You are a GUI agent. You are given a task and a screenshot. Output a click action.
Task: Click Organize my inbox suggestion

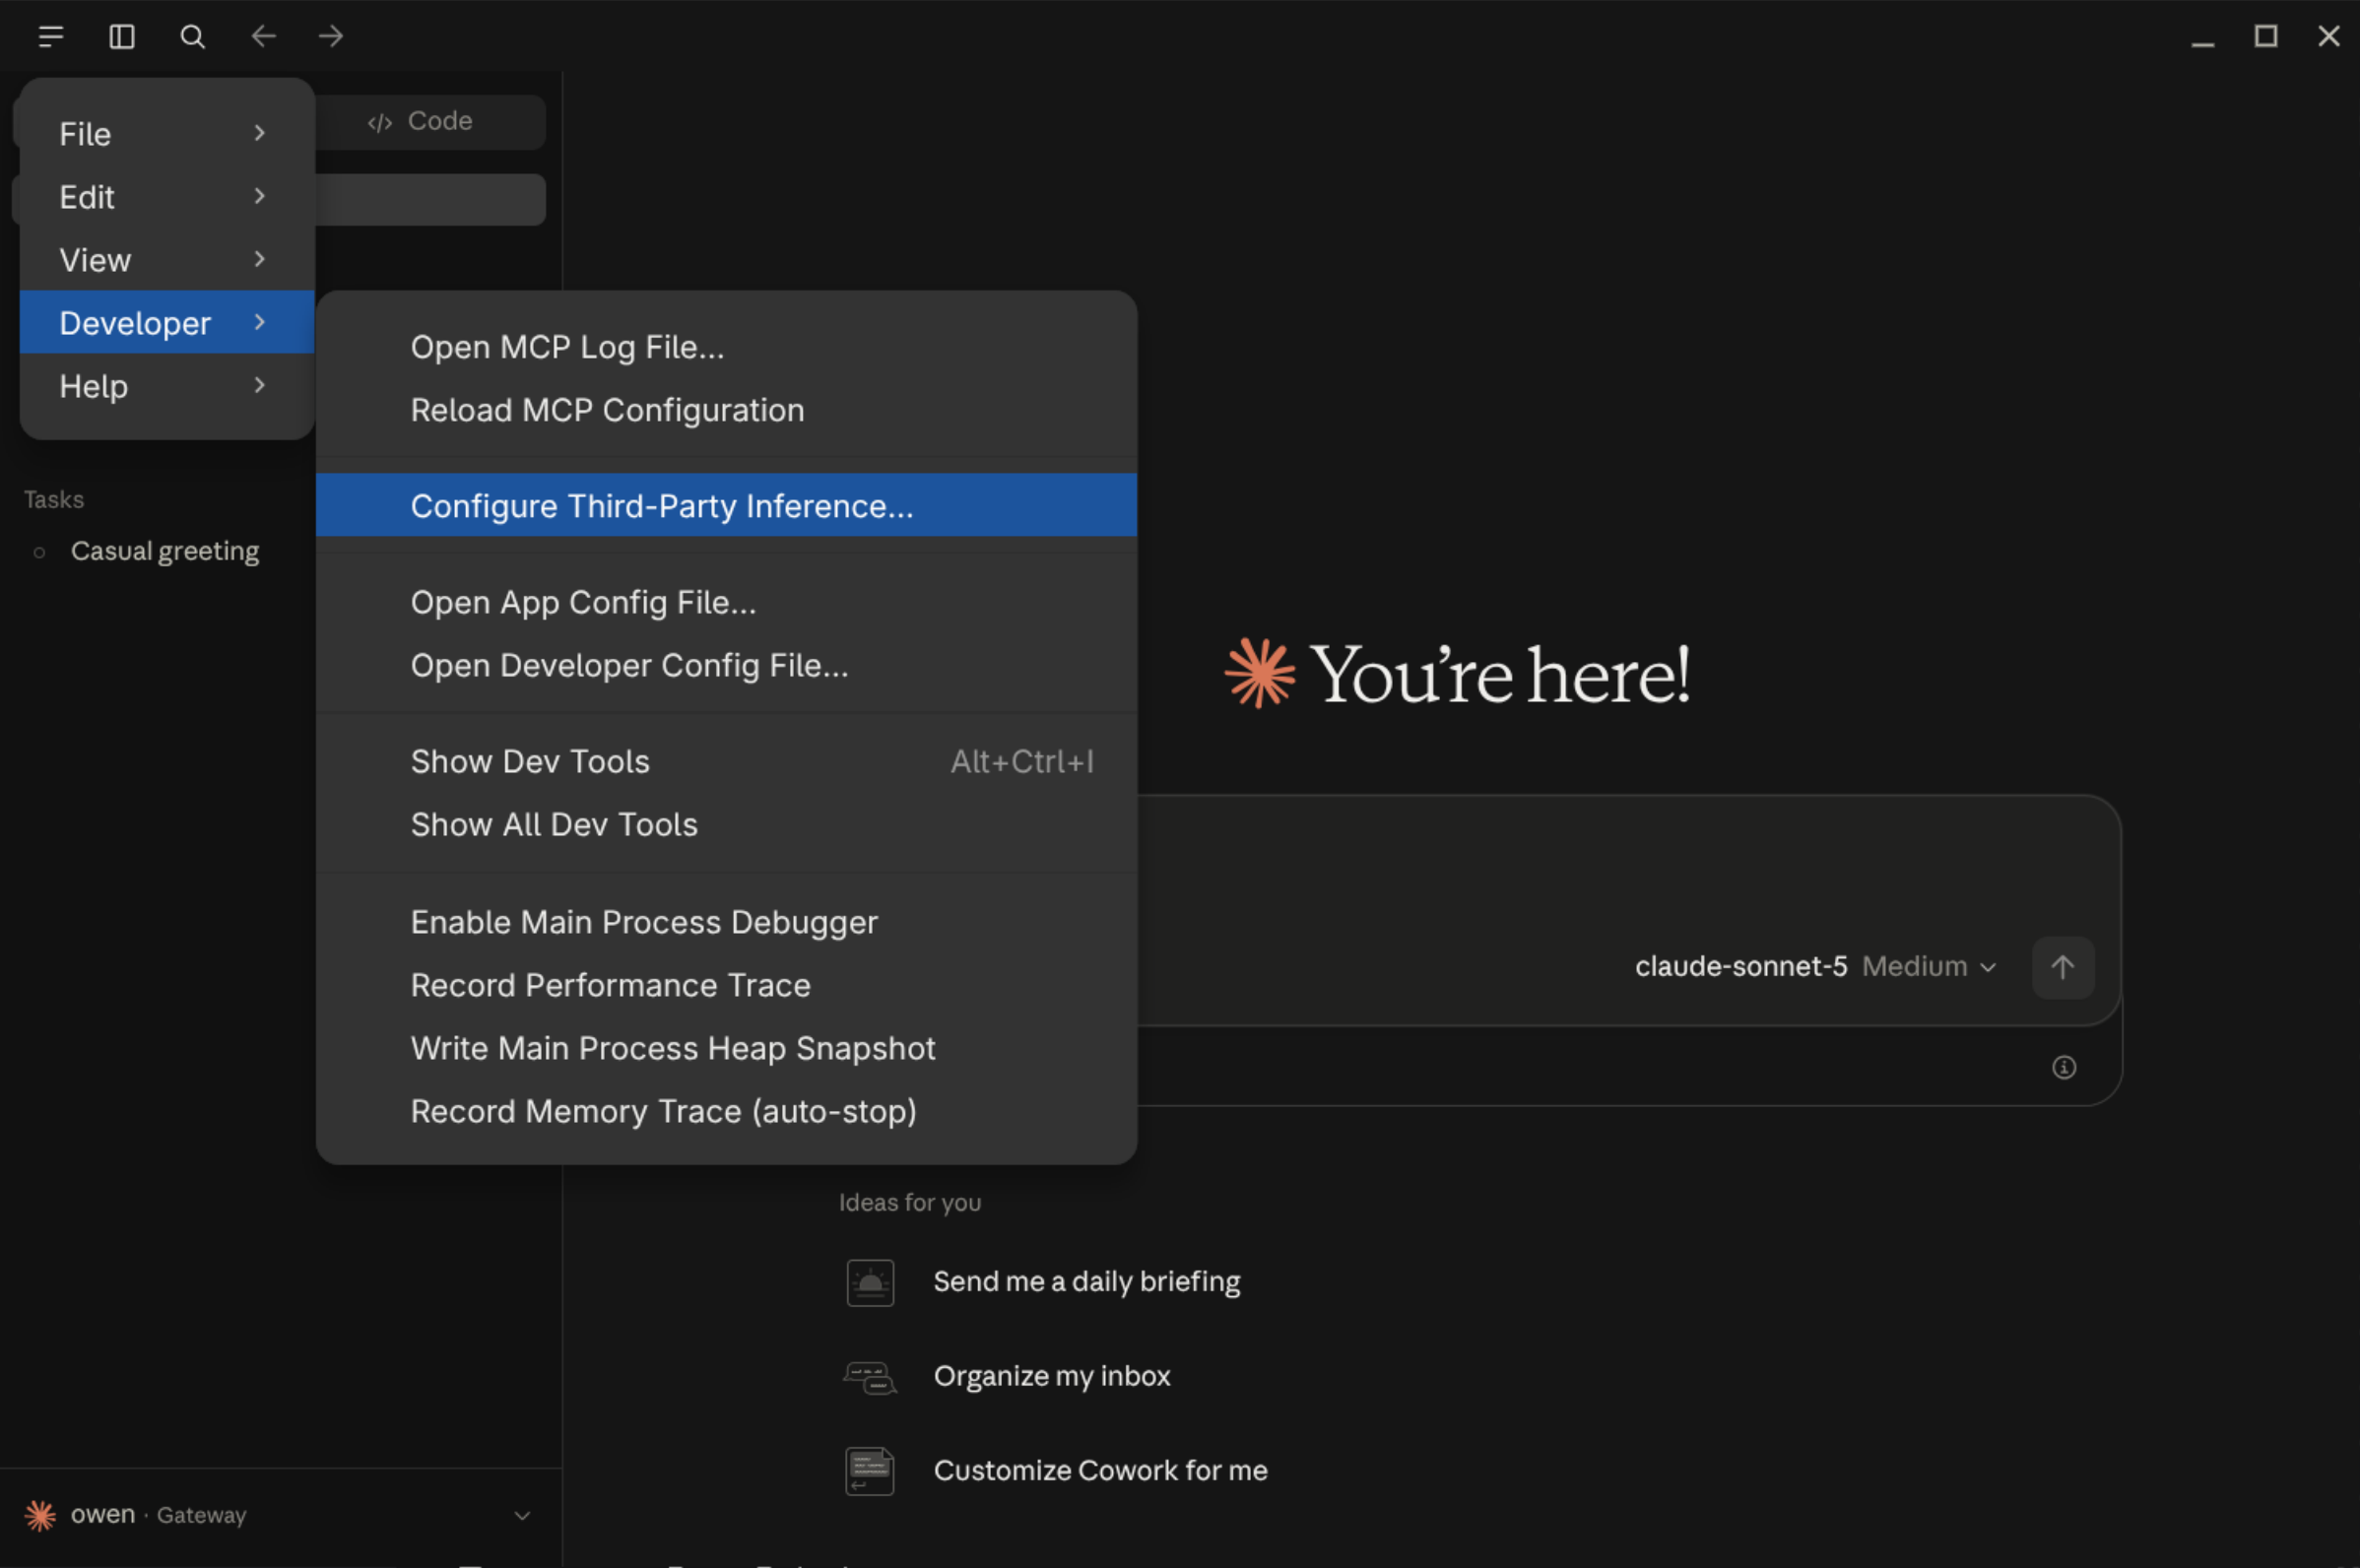pyautogui.click(x=1052, y=1376)
